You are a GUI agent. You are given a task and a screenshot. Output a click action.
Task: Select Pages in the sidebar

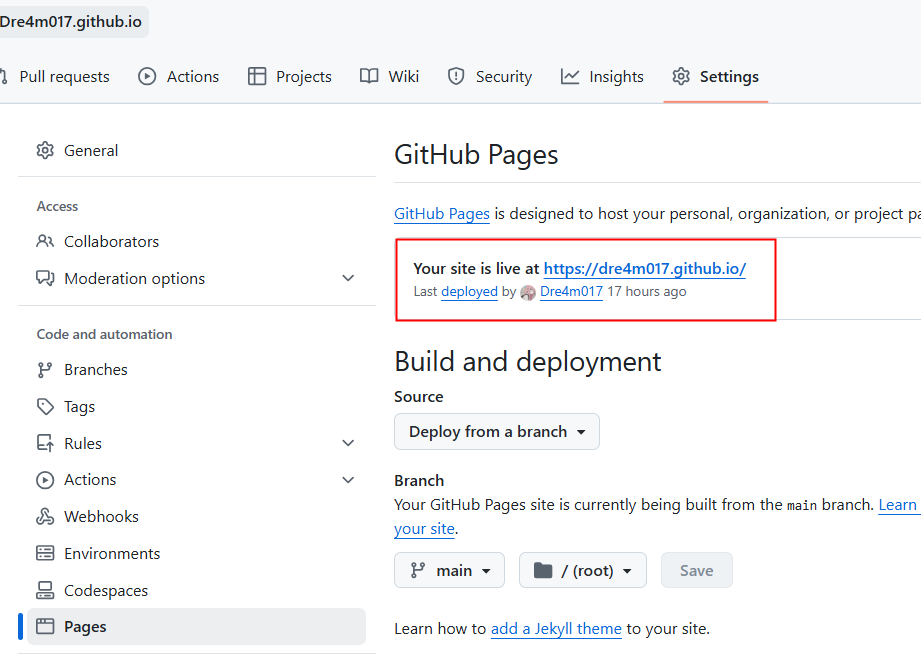point(196,626)
